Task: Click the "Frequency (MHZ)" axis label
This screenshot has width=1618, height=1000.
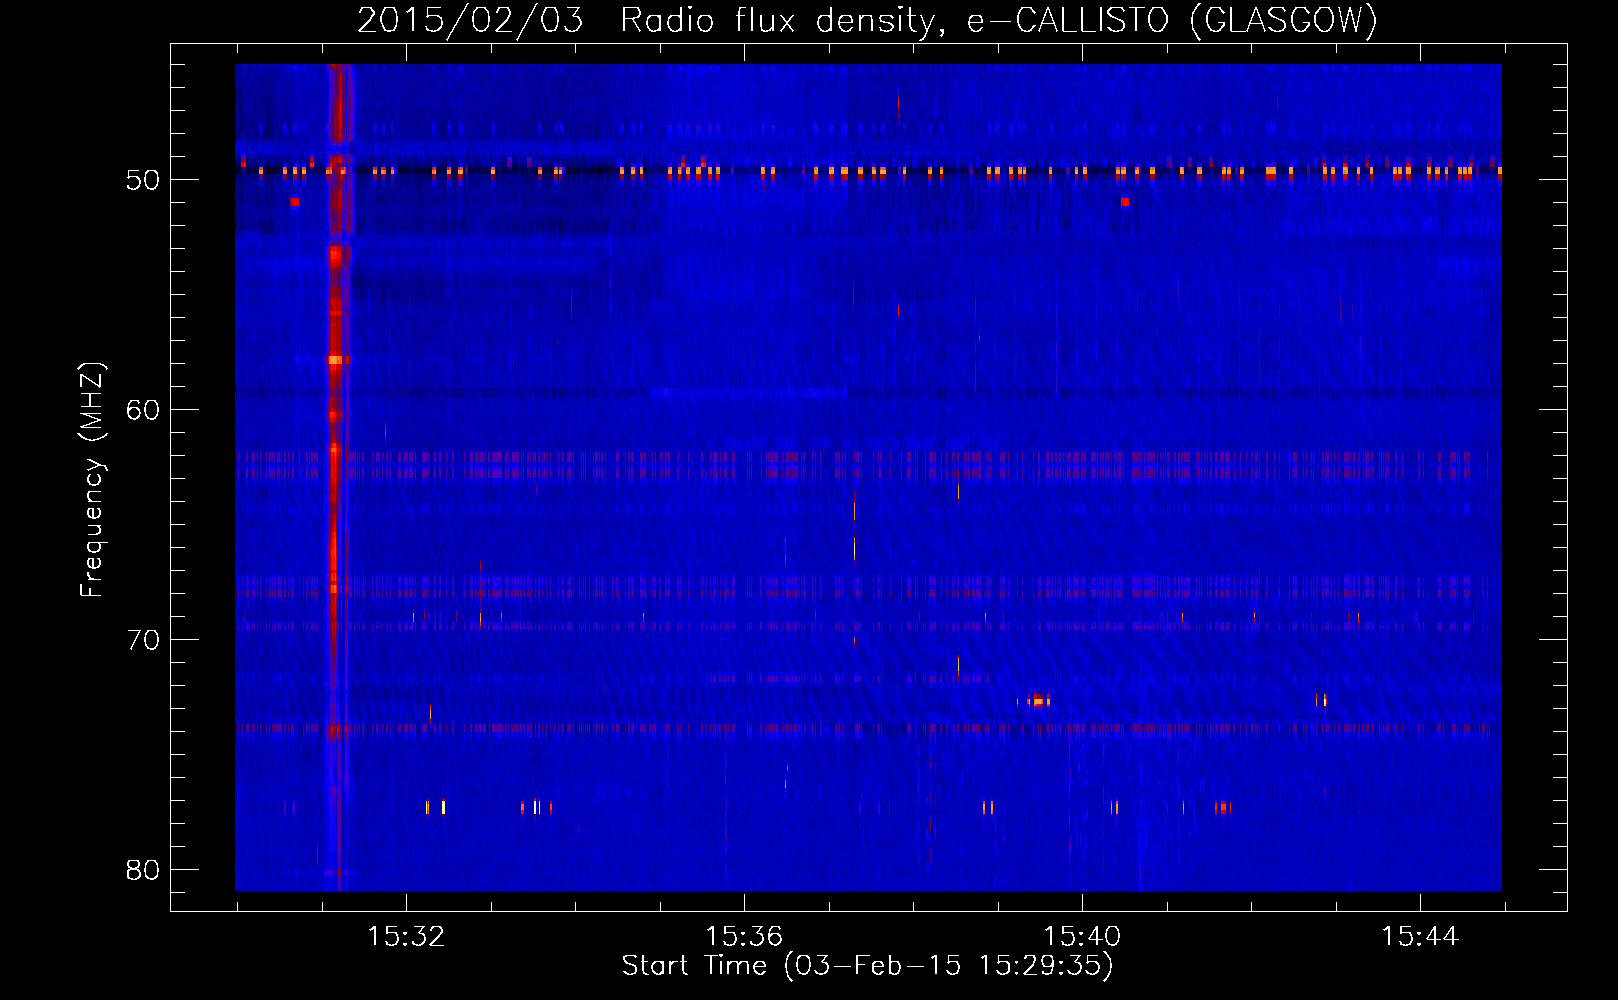Action: click(92, 480)
